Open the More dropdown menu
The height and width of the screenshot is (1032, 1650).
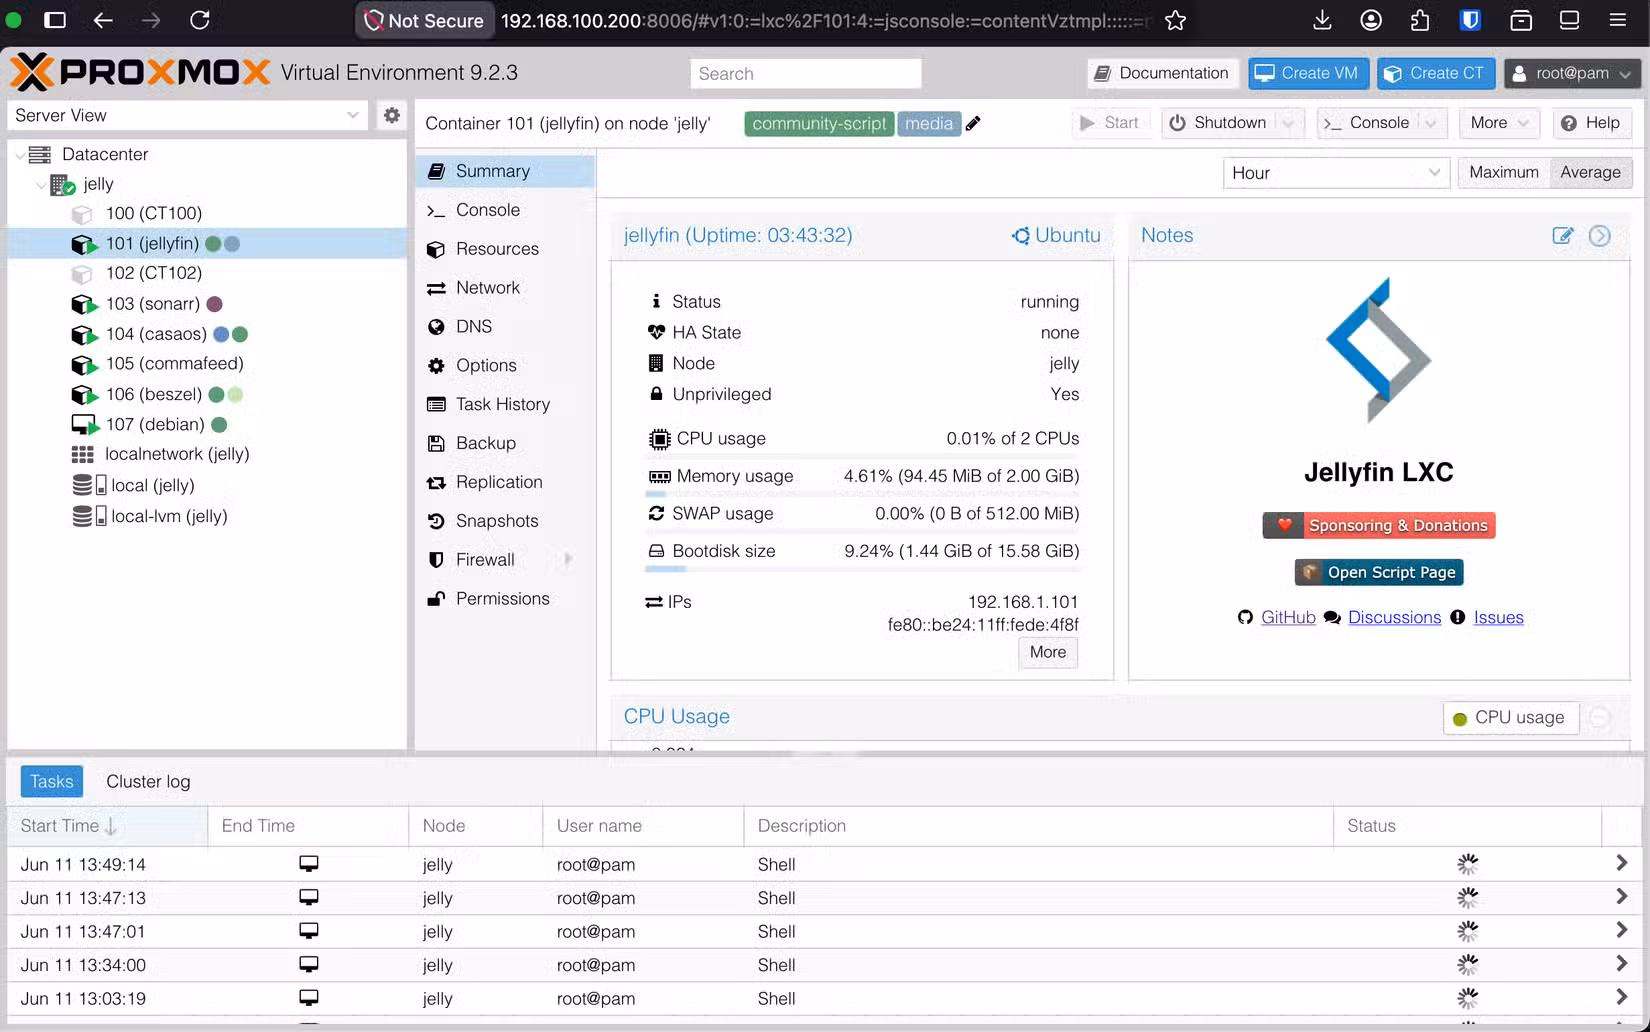click(x=1498, y=123)
